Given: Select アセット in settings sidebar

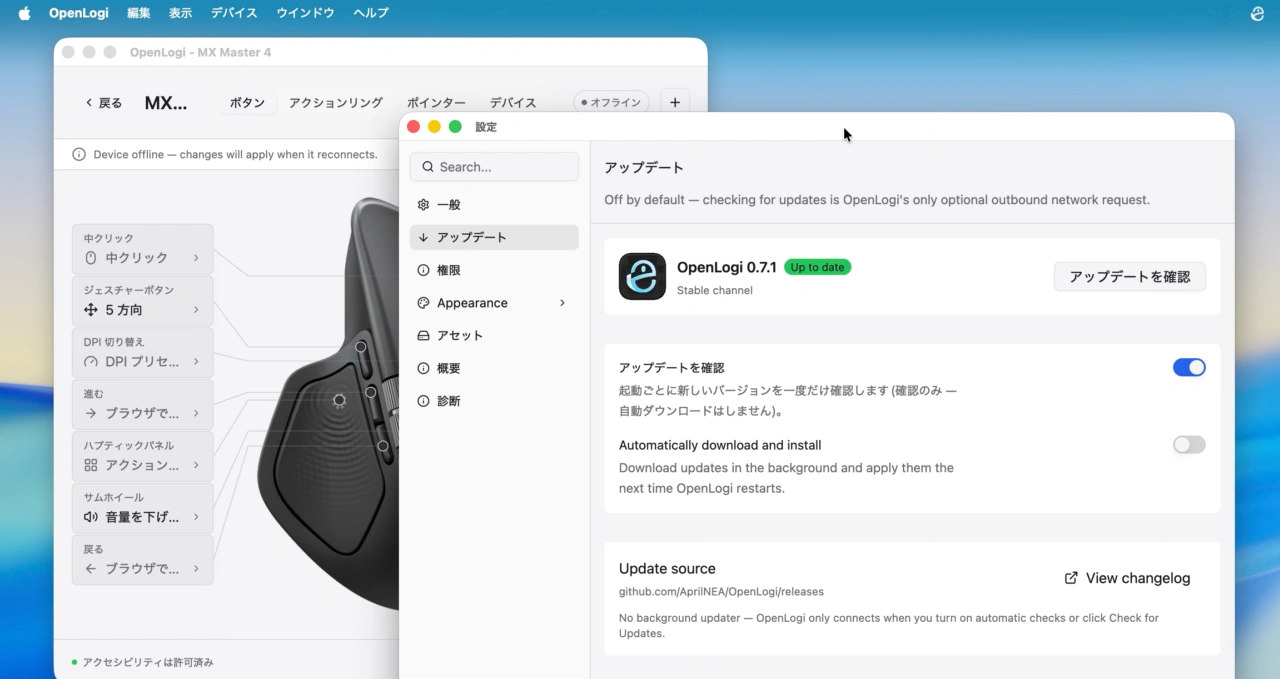Looking at the screenshot, I should (494, 335).
